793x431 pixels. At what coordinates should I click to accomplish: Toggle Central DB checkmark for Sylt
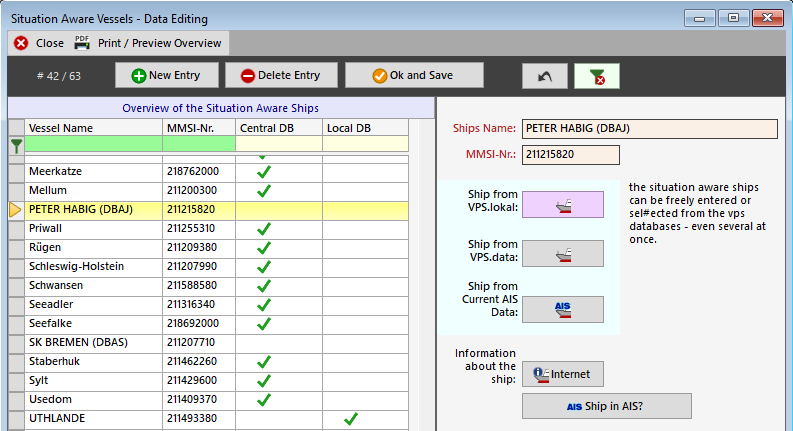[x=264, y=381]
